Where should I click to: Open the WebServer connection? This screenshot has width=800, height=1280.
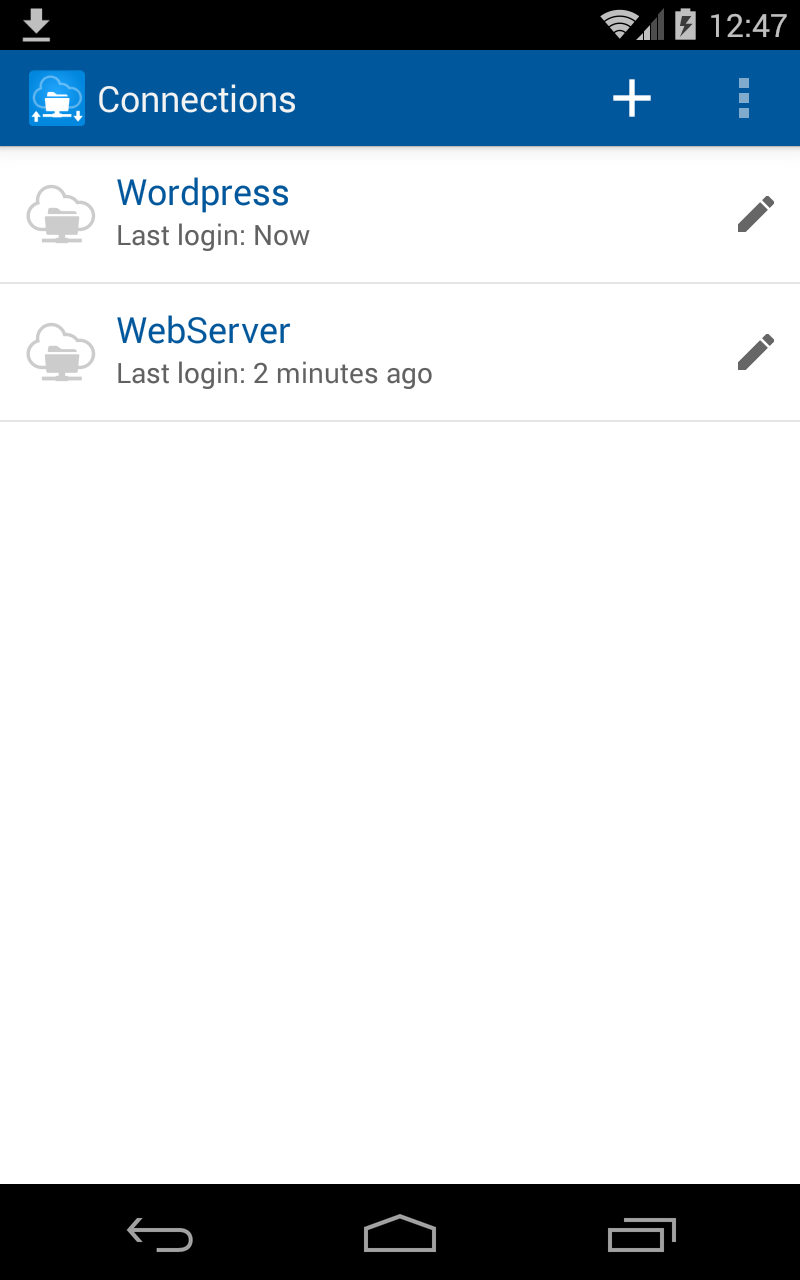400,353
